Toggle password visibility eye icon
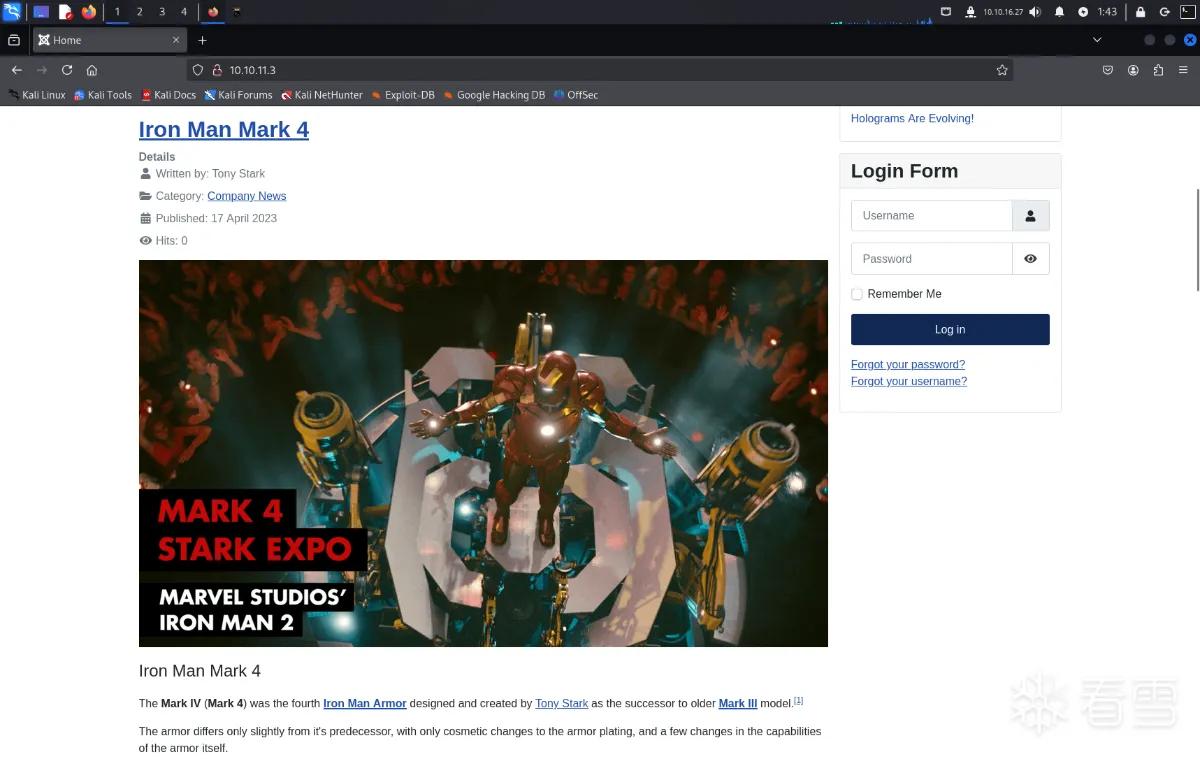This screenshot has width=1200, height=759. click(1030, 258)
